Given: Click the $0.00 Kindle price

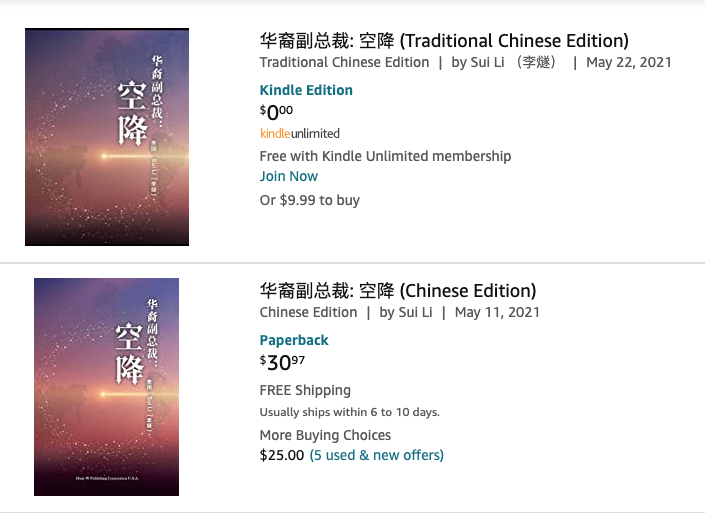Looking at the screenshot, I should pyautogui.click(x=276, y=112).
